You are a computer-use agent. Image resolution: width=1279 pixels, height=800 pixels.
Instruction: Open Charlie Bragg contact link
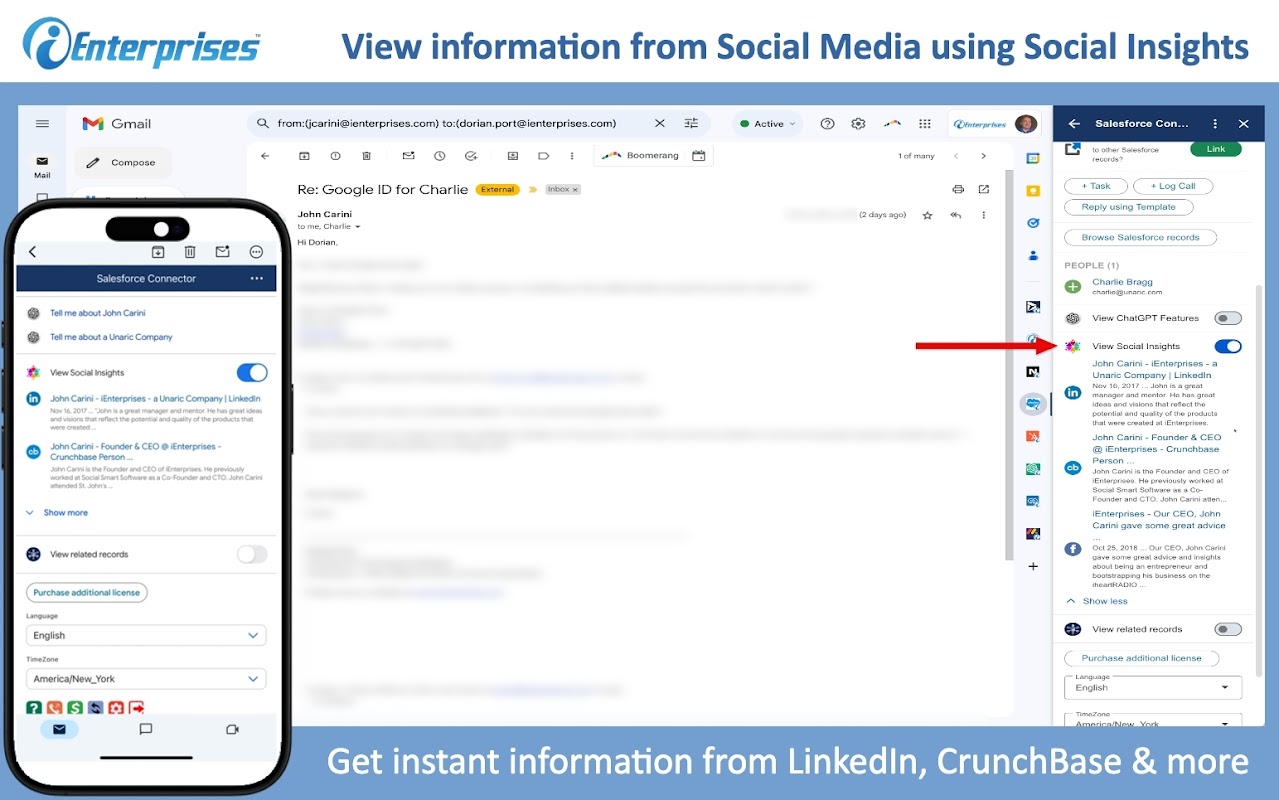[1122, 282]
